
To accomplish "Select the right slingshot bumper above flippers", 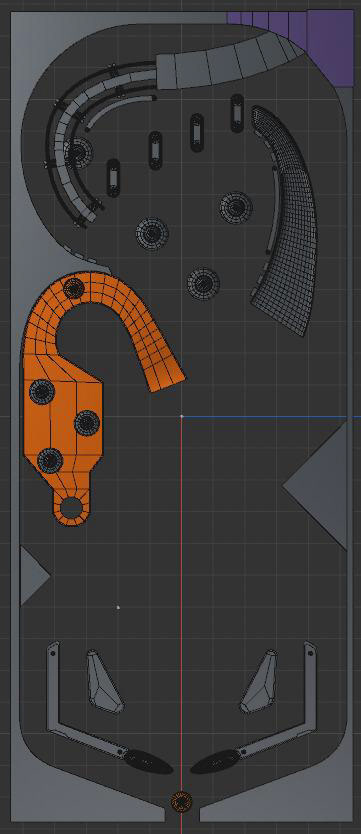I will pos(259,681).
